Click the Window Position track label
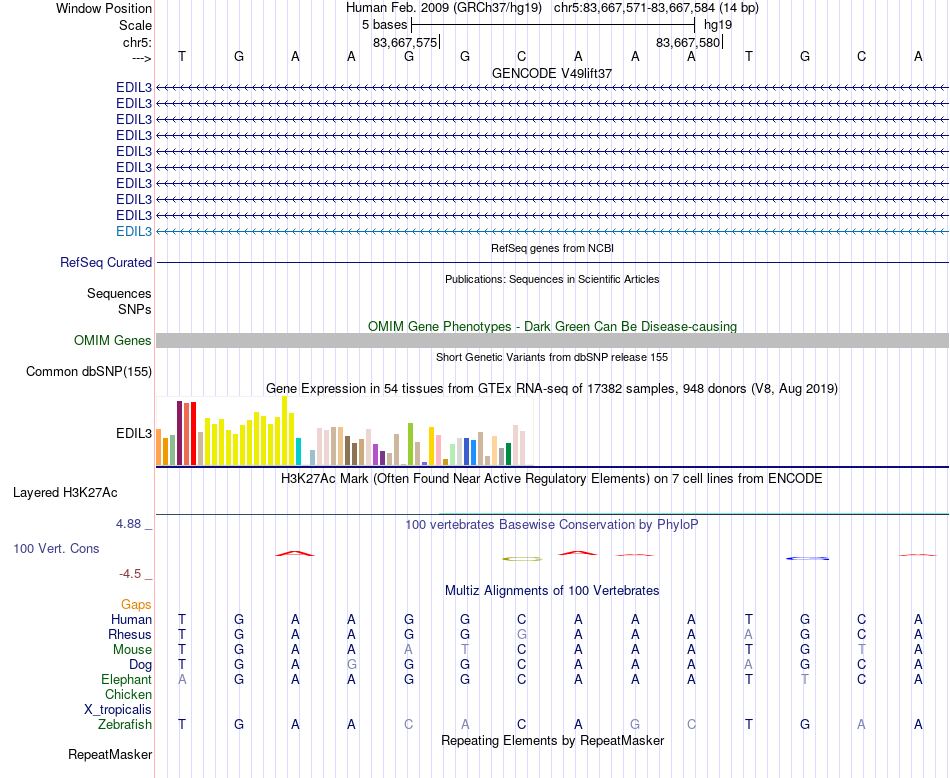The height and width of the screenshot is (778, 950). click(x=104, y=8)
